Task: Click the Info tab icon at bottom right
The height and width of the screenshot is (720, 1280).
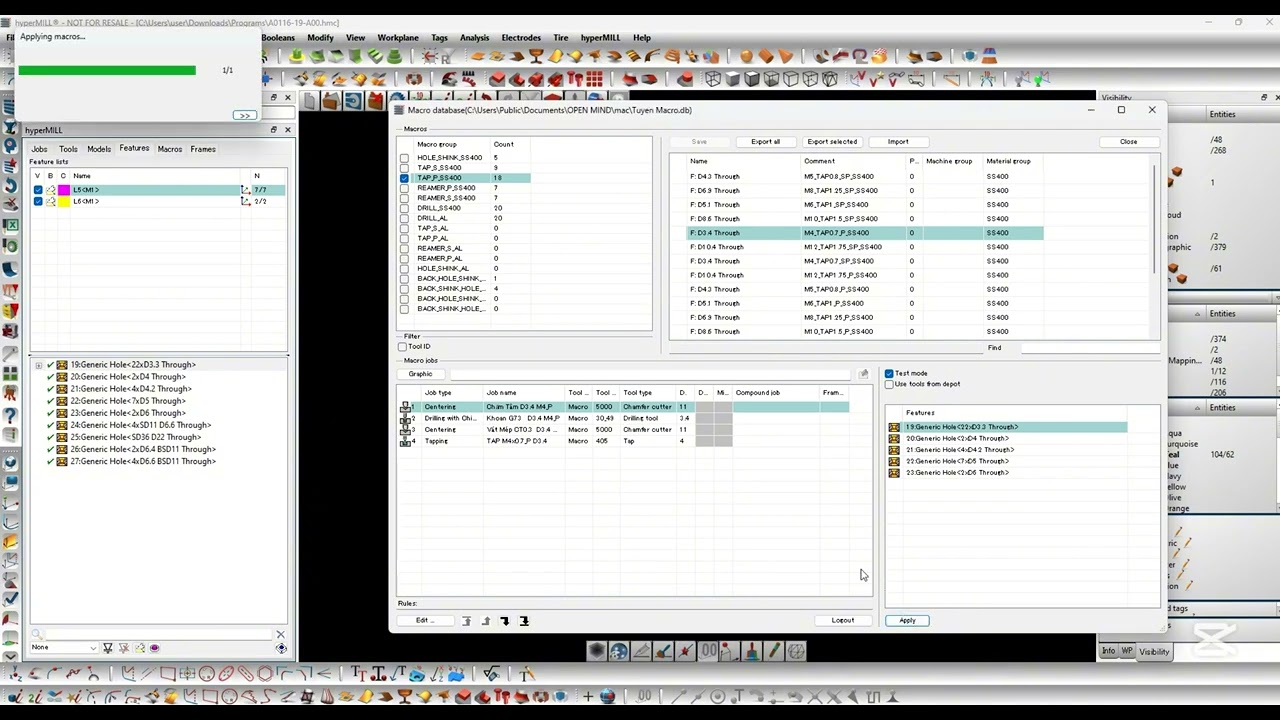Action: click(x=1108, y=652)
